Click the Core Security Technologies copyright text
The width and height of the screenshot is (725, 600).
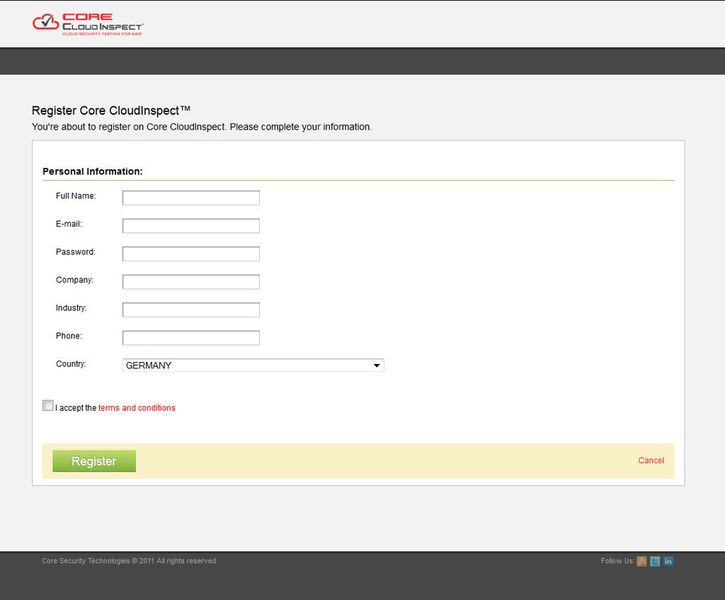[x=129, y=561]
